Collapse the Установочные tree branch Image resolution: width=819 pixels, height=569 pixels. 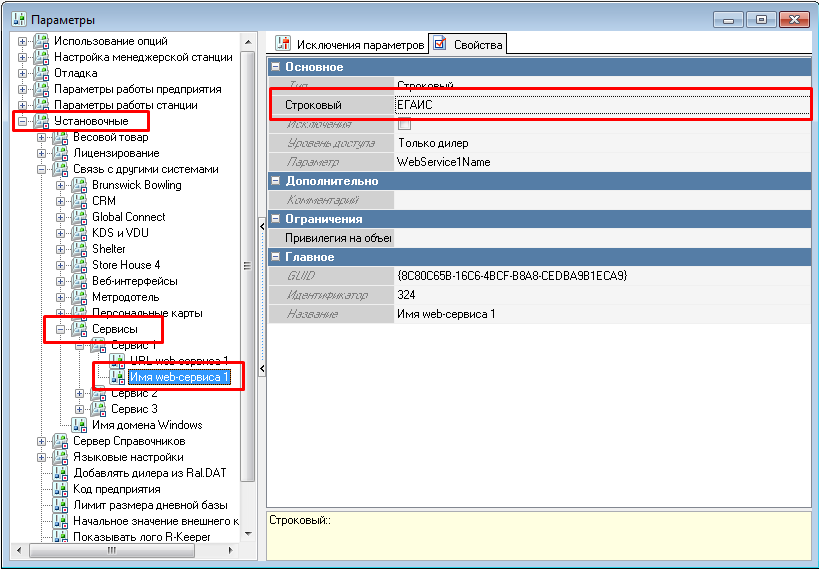pos(22,121)
